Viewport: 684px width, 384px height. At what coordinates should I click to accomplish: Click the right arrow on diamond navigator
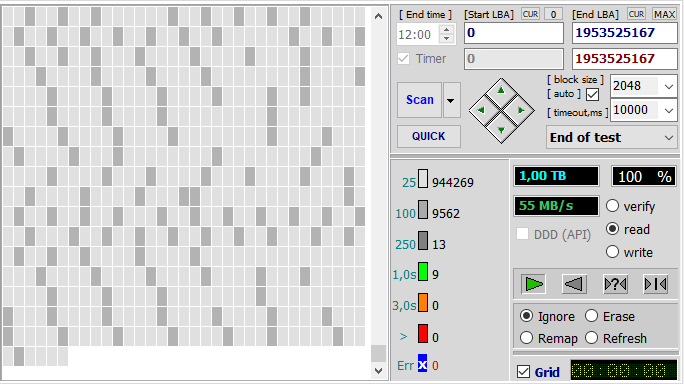tap(520, 110)
